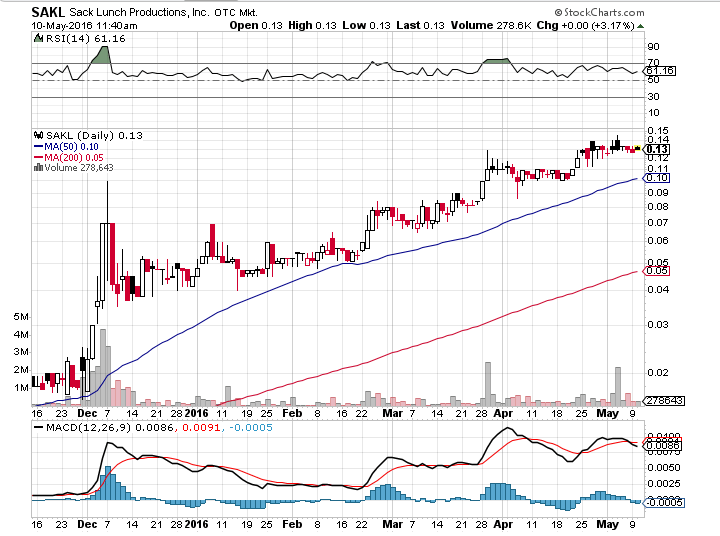Click Apr on the price chart's date axis
The width and height of the screenshot is (720, 536).
coord(503,413)
